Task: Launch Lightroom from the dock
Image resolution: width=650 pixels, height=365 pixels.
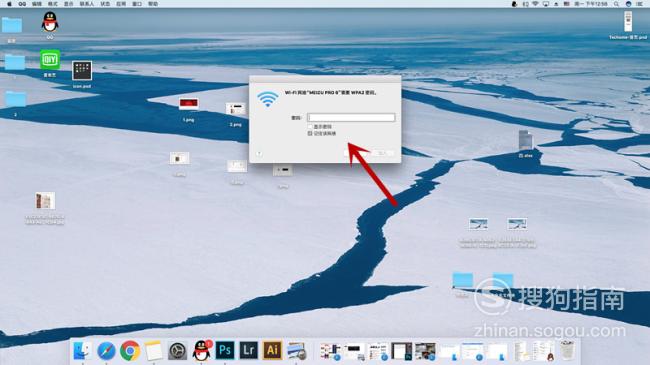Action: coord(249,350)
